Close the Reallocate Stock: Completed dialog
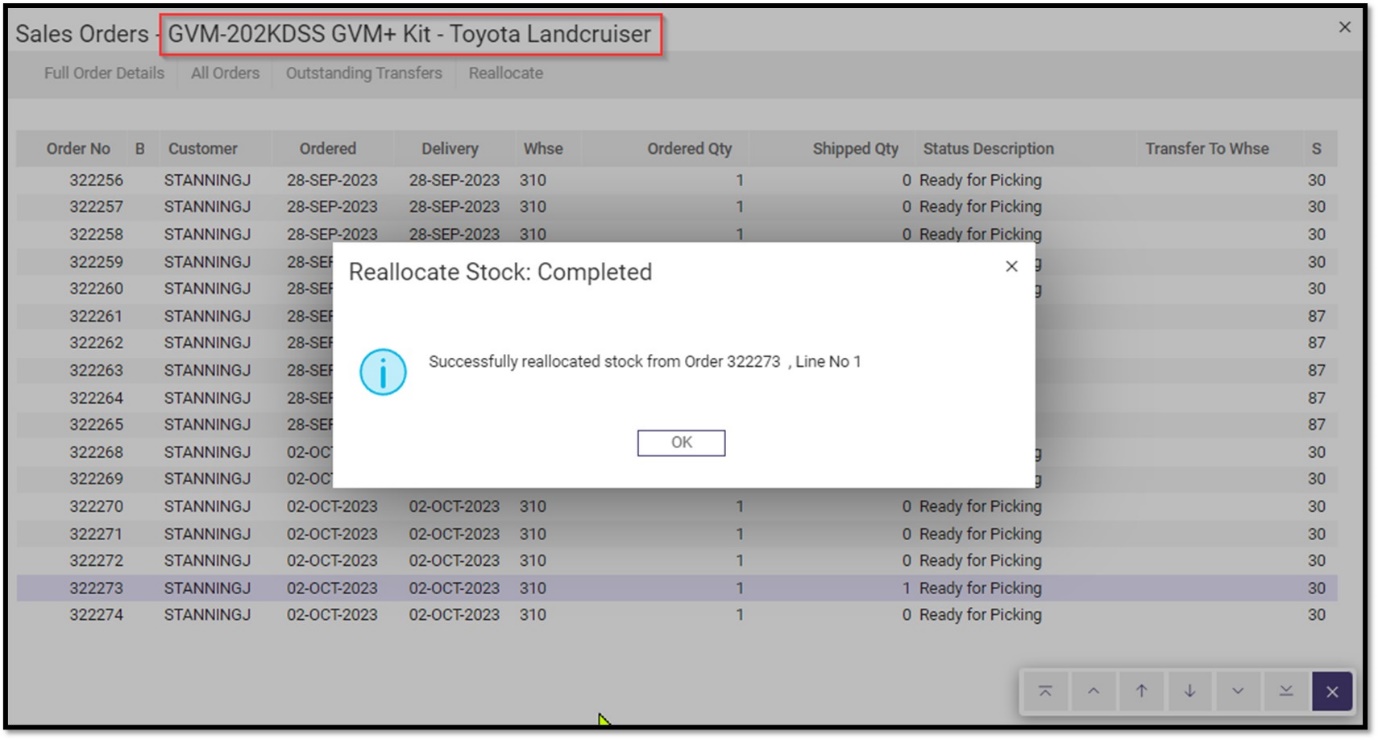This screenshot has height=740, width=1378. point(1011,267)
